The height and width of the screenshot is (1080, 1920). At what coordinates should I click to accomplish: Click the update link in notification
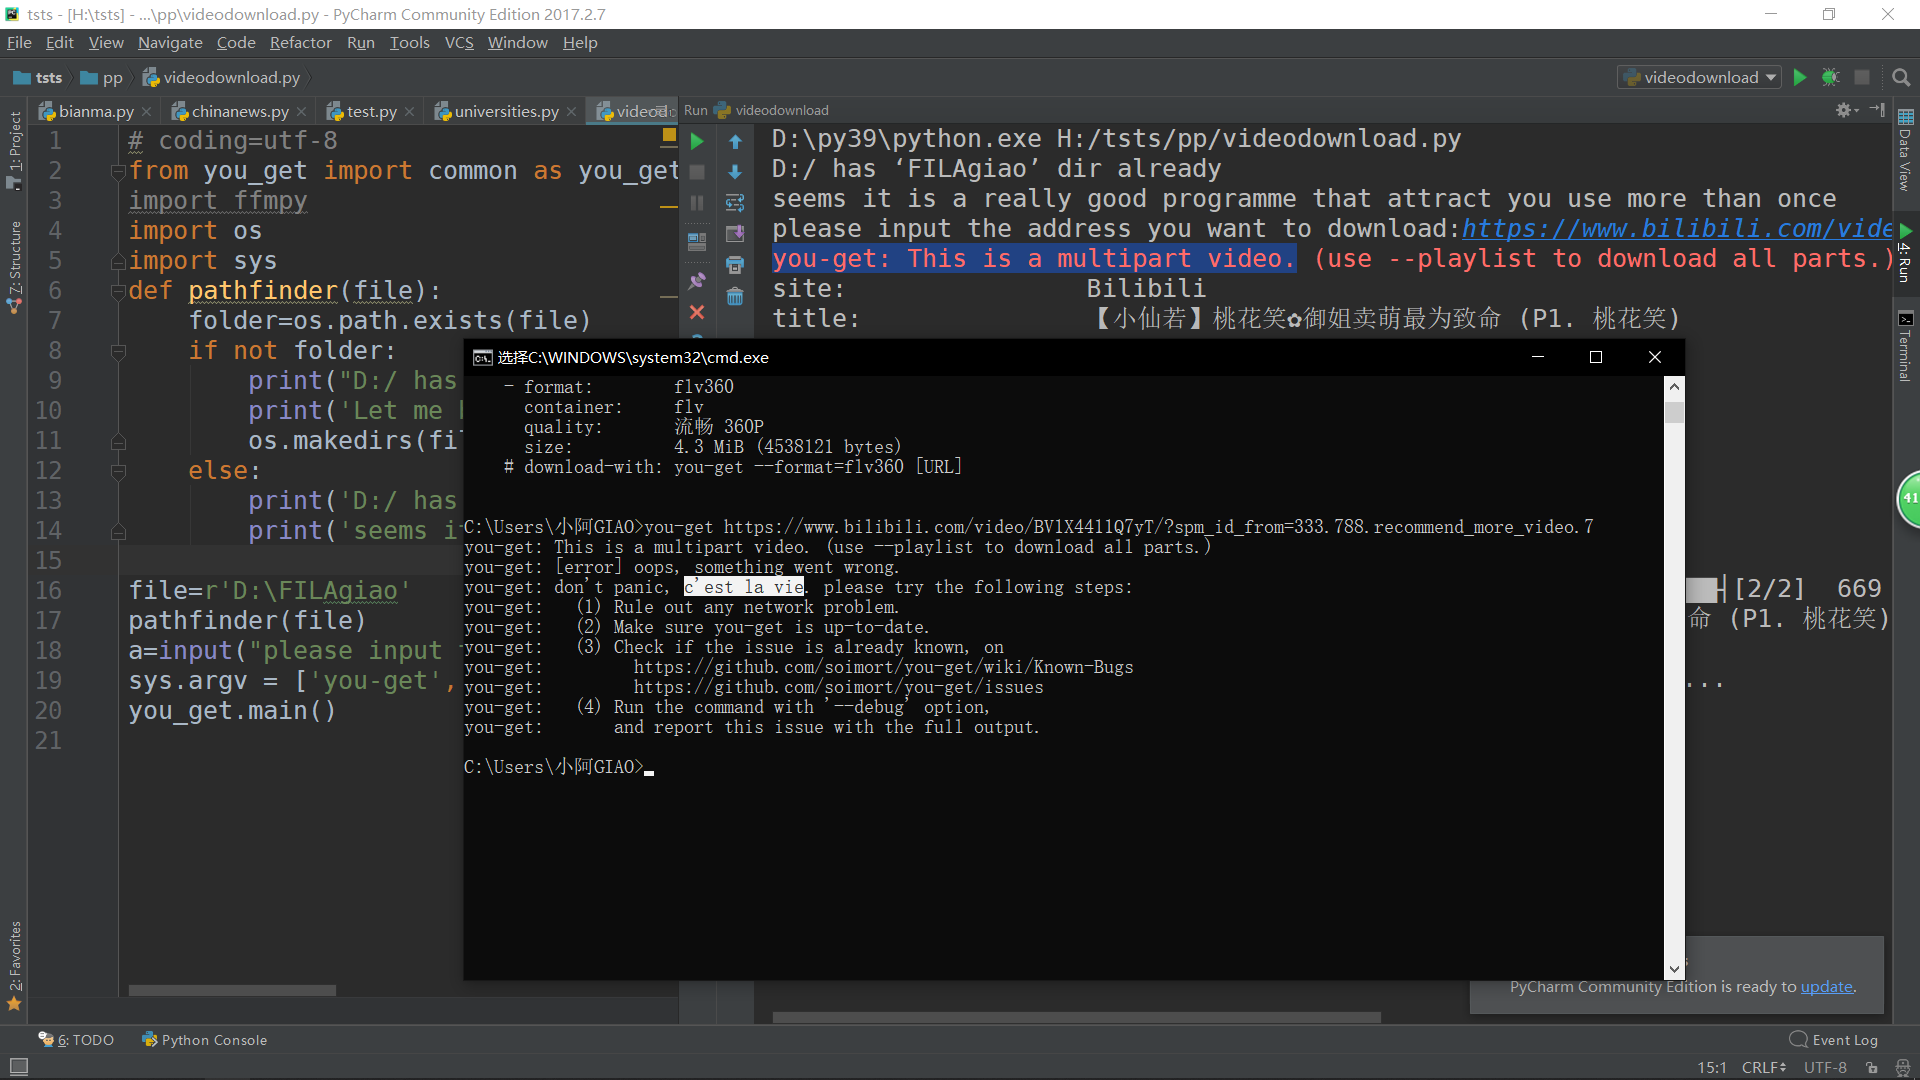pyautogui.click(x=1826, y=986)
